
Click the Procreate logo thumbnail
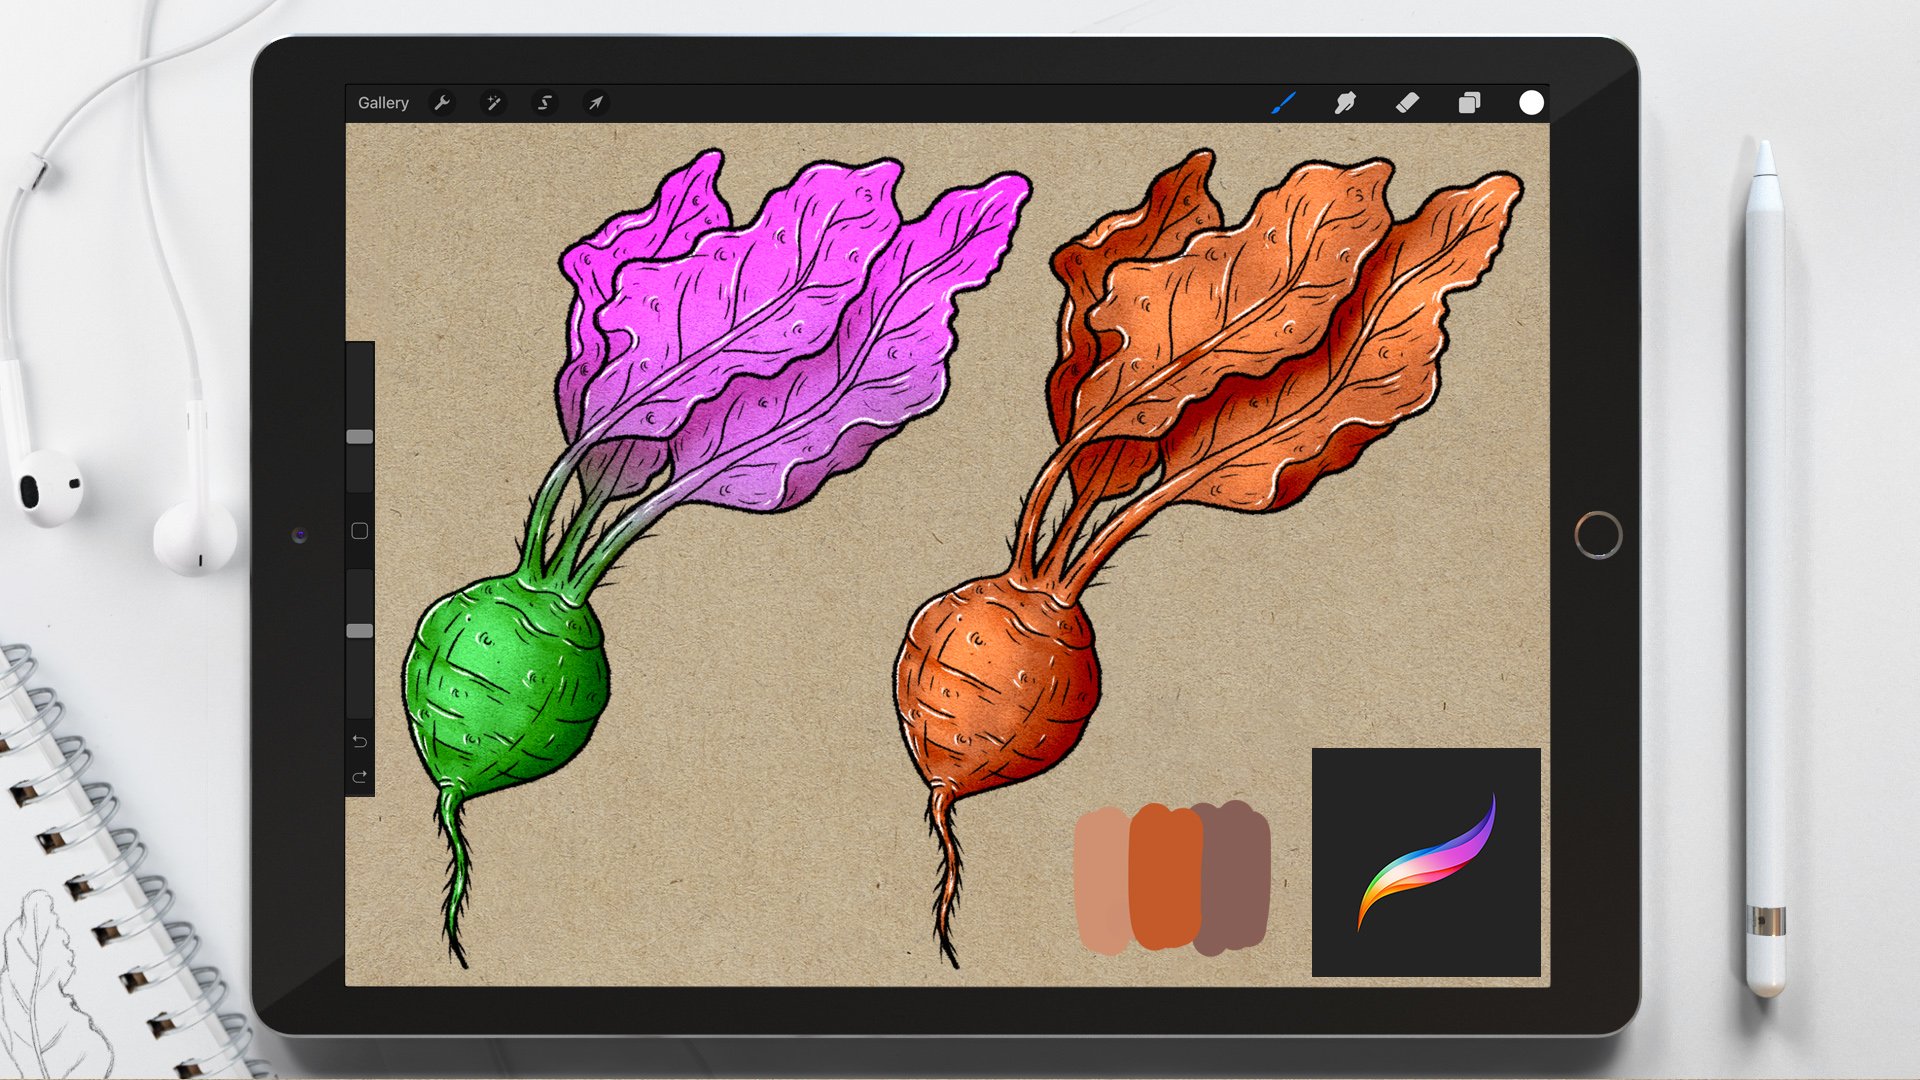tap(1426, 862)
